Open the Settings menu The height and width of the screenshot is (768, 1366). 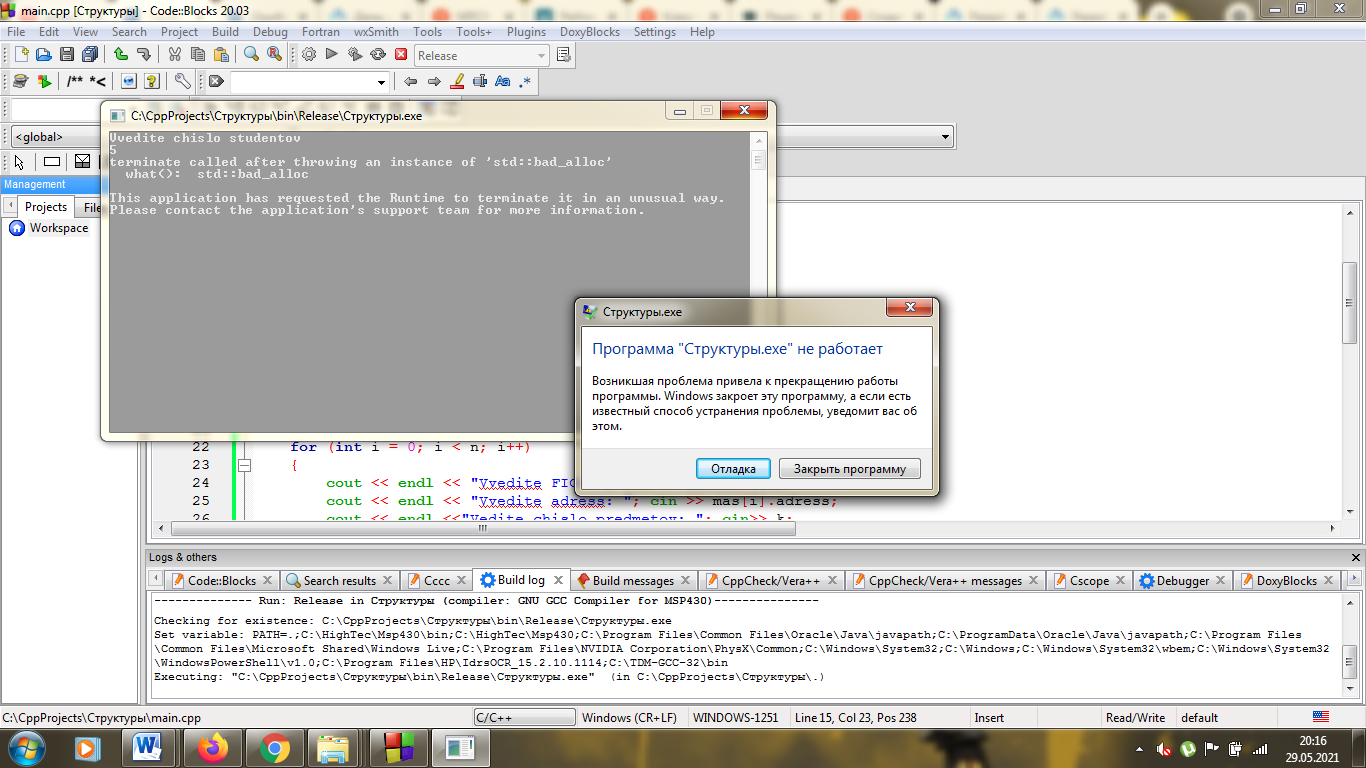pyautogui.click(x=655, y=31)
